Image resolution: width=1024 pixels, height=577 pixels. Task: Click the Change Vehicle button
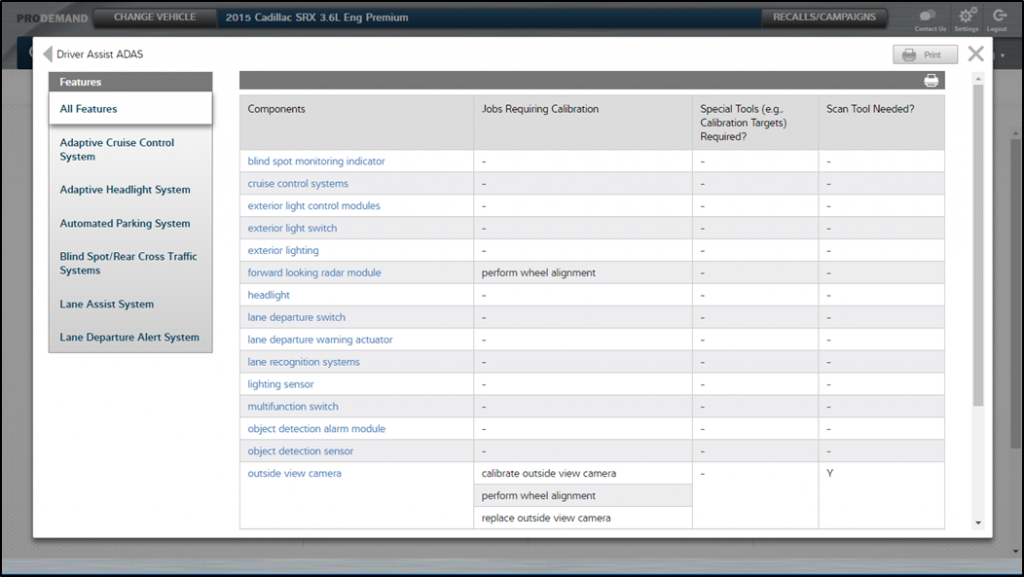pyautogui.click(x=154, y=17)
